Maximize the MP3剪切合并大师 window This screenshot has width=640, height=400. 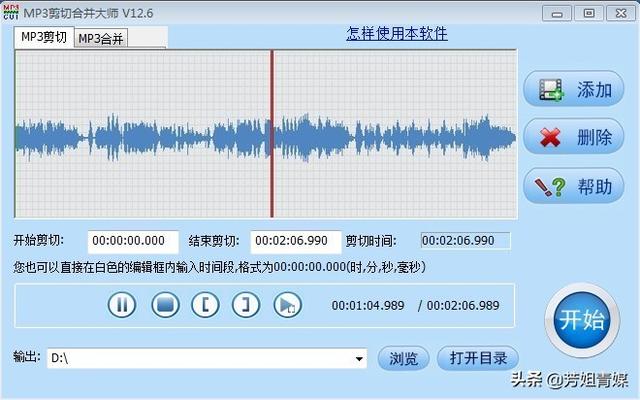click(589, 13)
